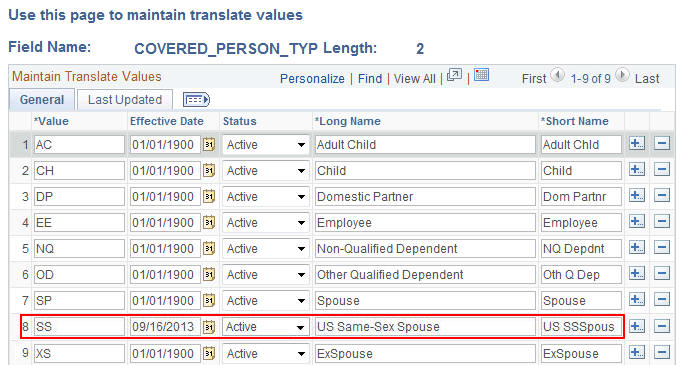Edit effective date field 09/16/2013

[x=166, y=327]
